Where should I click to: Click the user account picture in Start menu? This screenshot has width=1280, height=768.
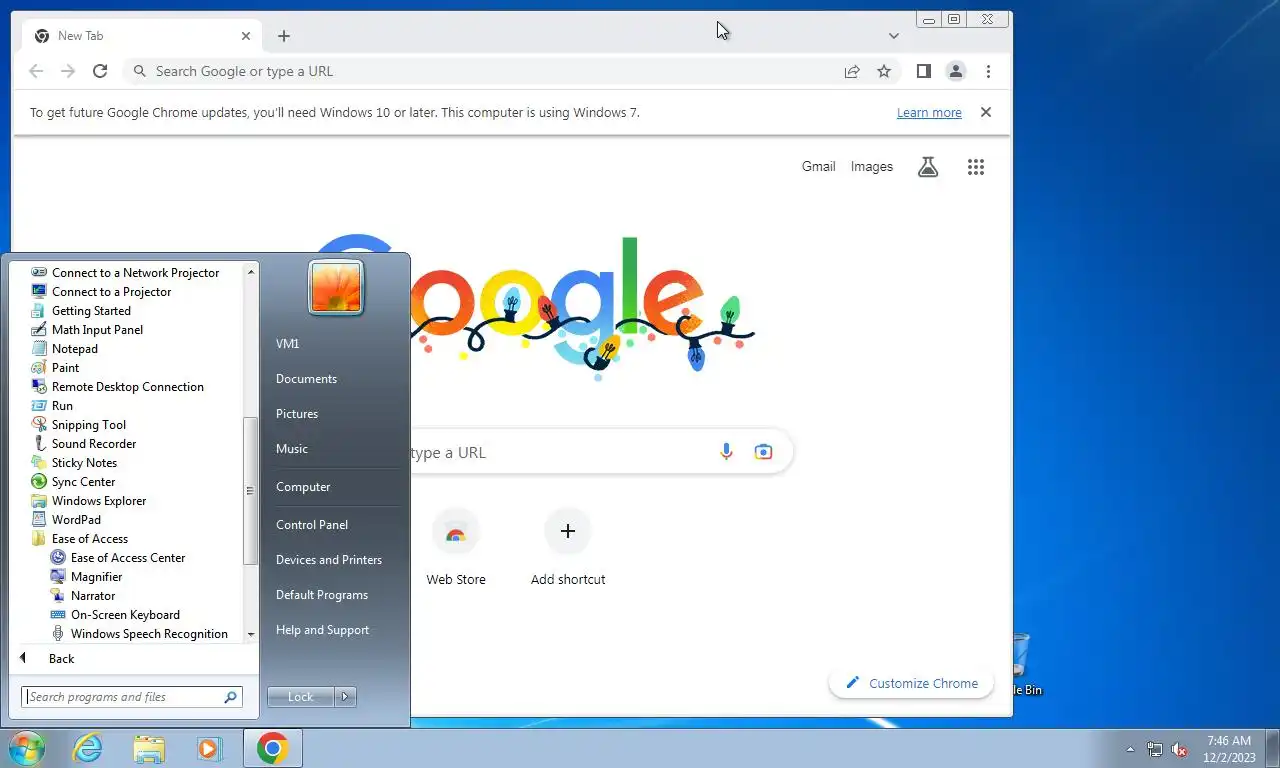pyautogui.click(x=336, y=287)
